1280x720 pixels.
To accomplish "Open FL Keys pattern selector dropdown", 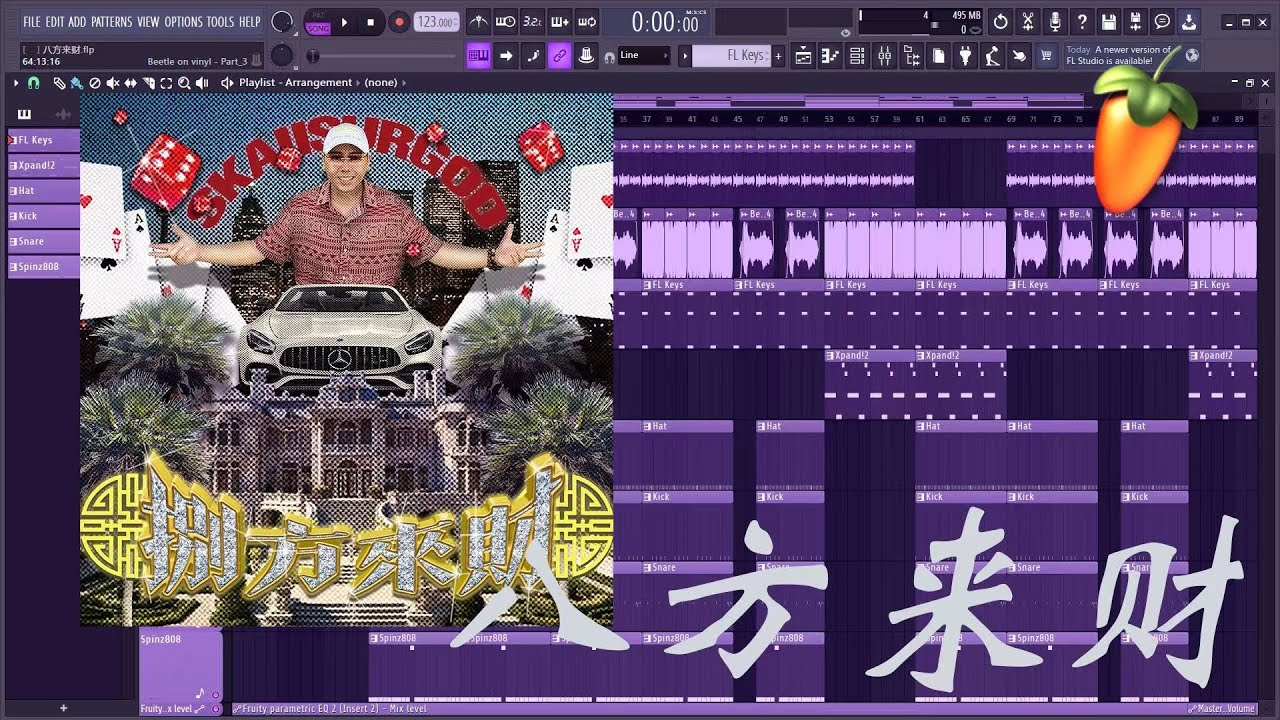I will [732, 56].
